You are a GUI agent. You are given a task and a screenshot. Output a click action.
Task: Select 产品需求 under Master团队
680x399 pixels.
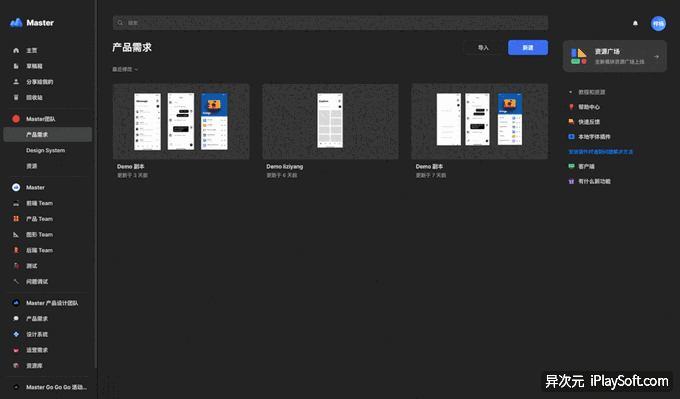(x=48, y=134)
